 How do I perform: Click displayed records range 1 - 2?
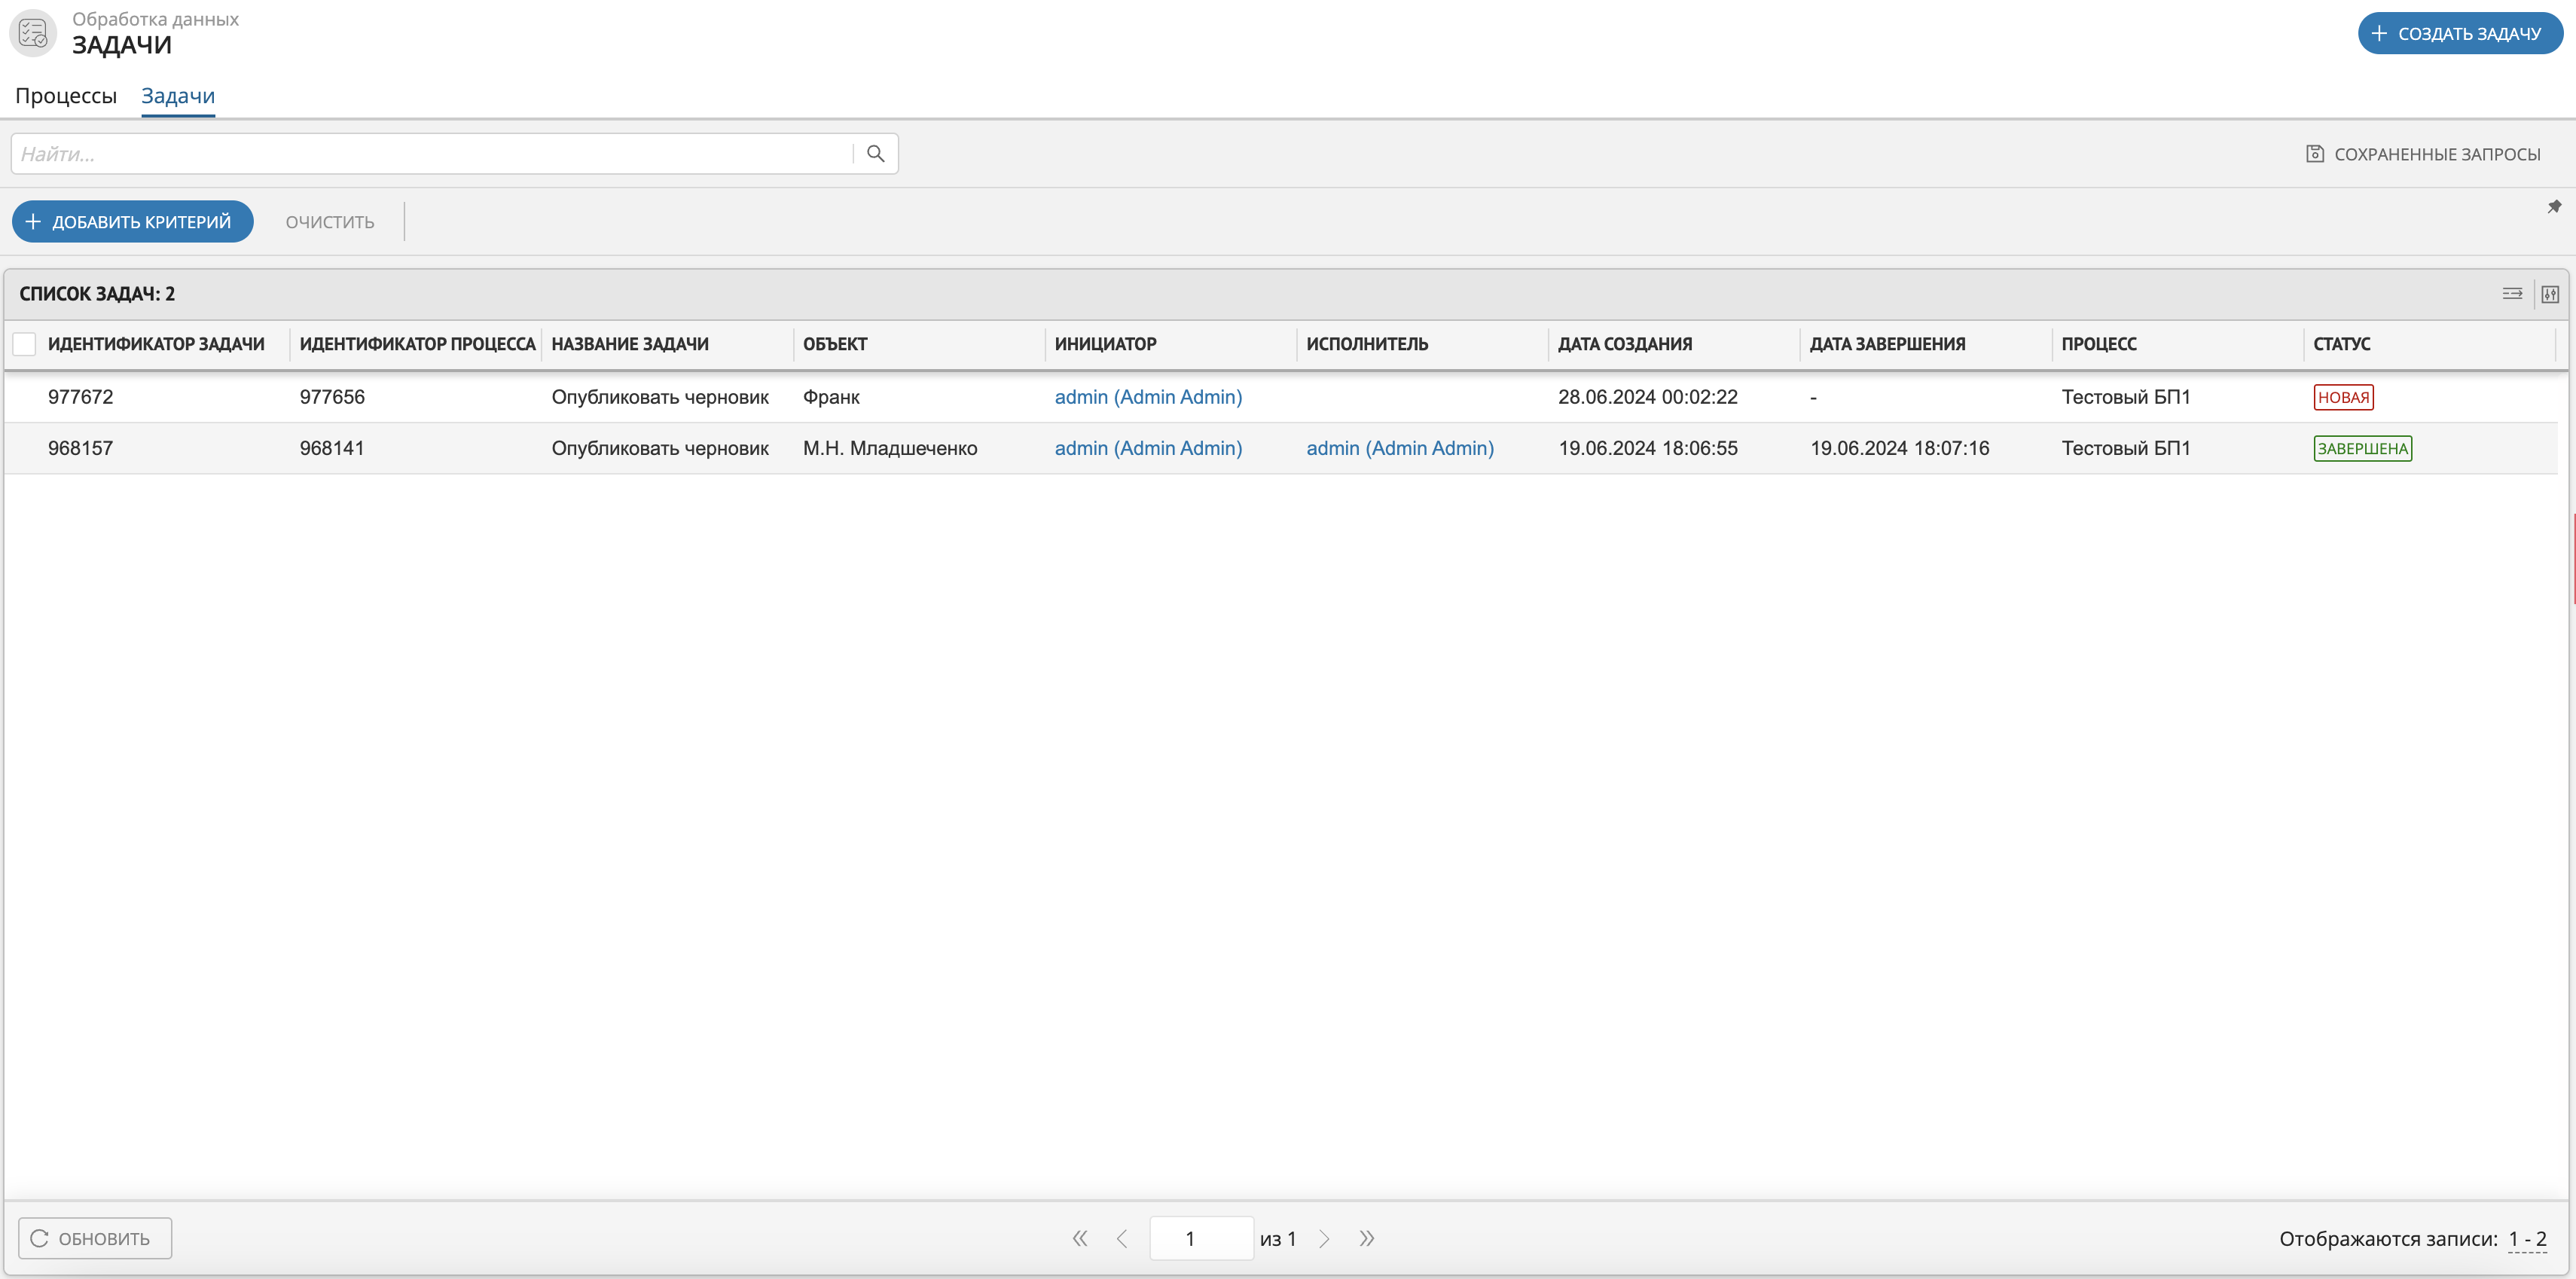2527,1239
